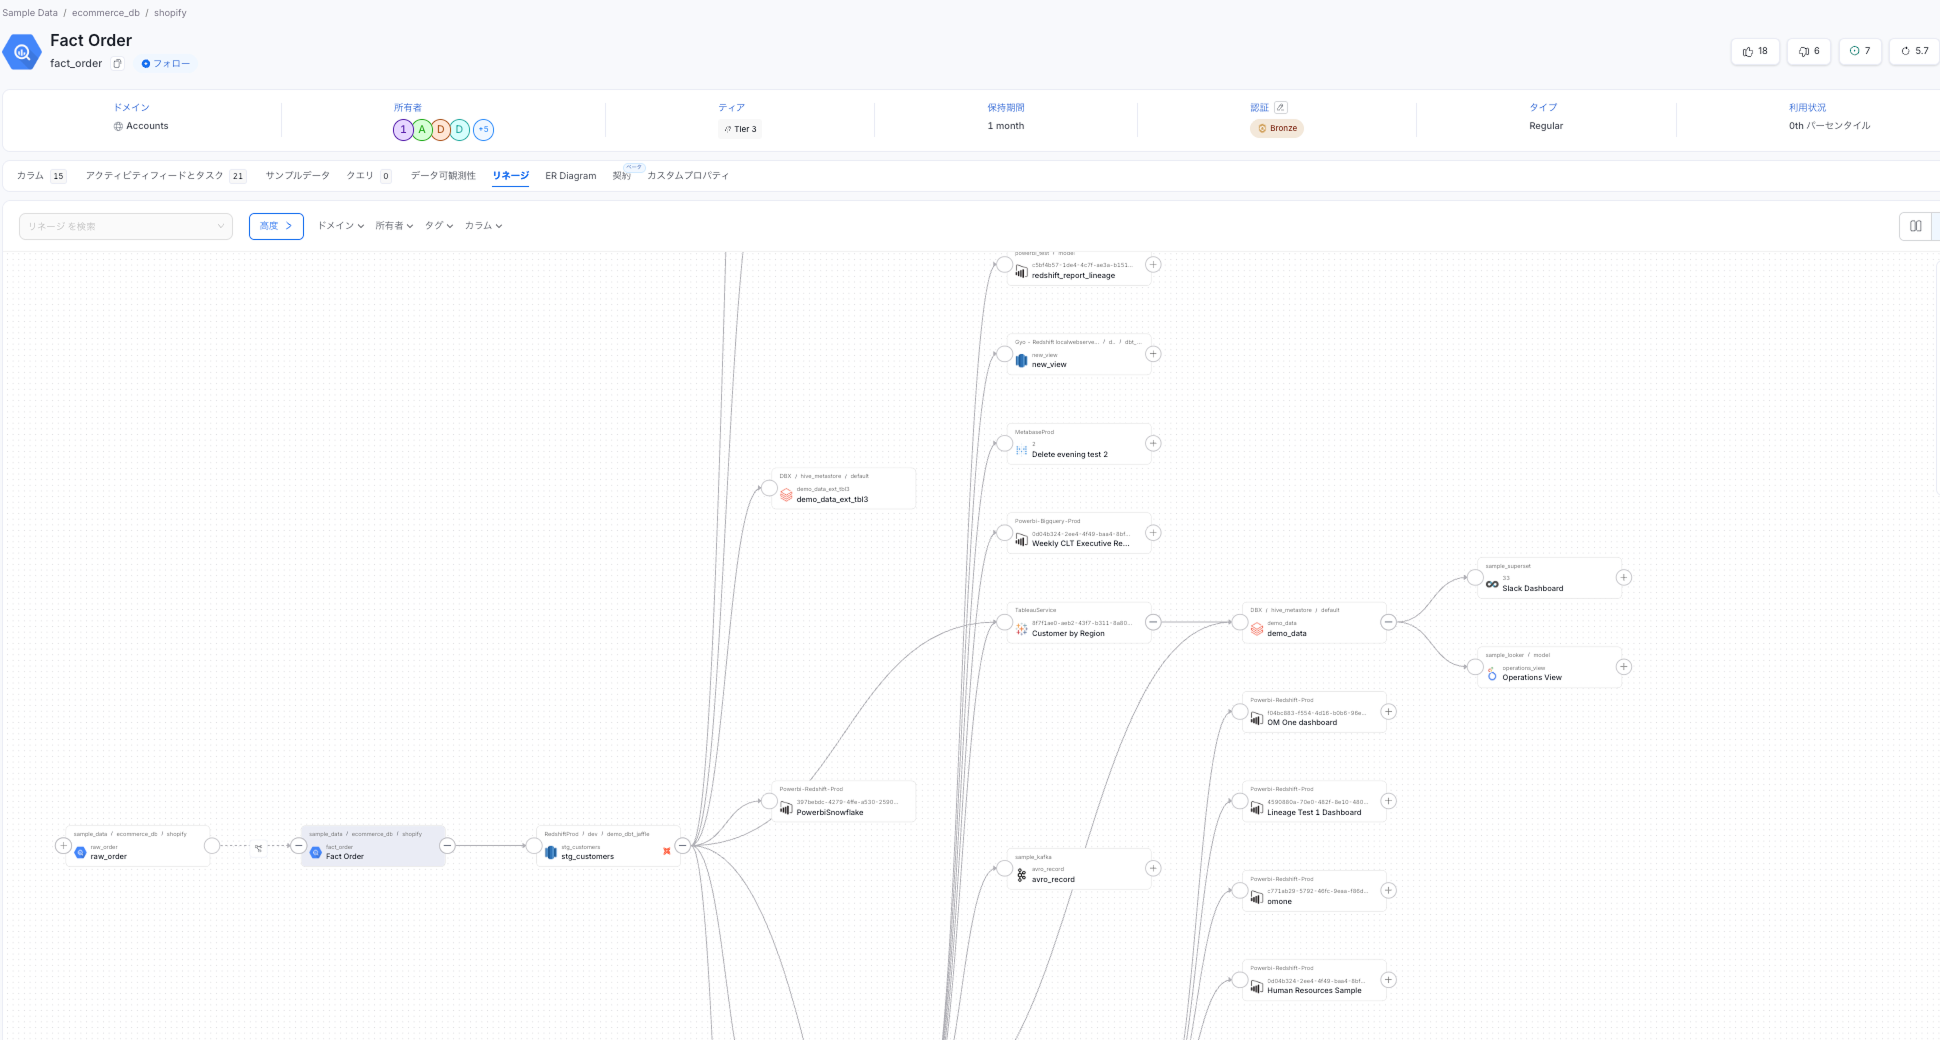Click the 高度 advanced button
The image size is (1940, 1040).
coord(276,226)
